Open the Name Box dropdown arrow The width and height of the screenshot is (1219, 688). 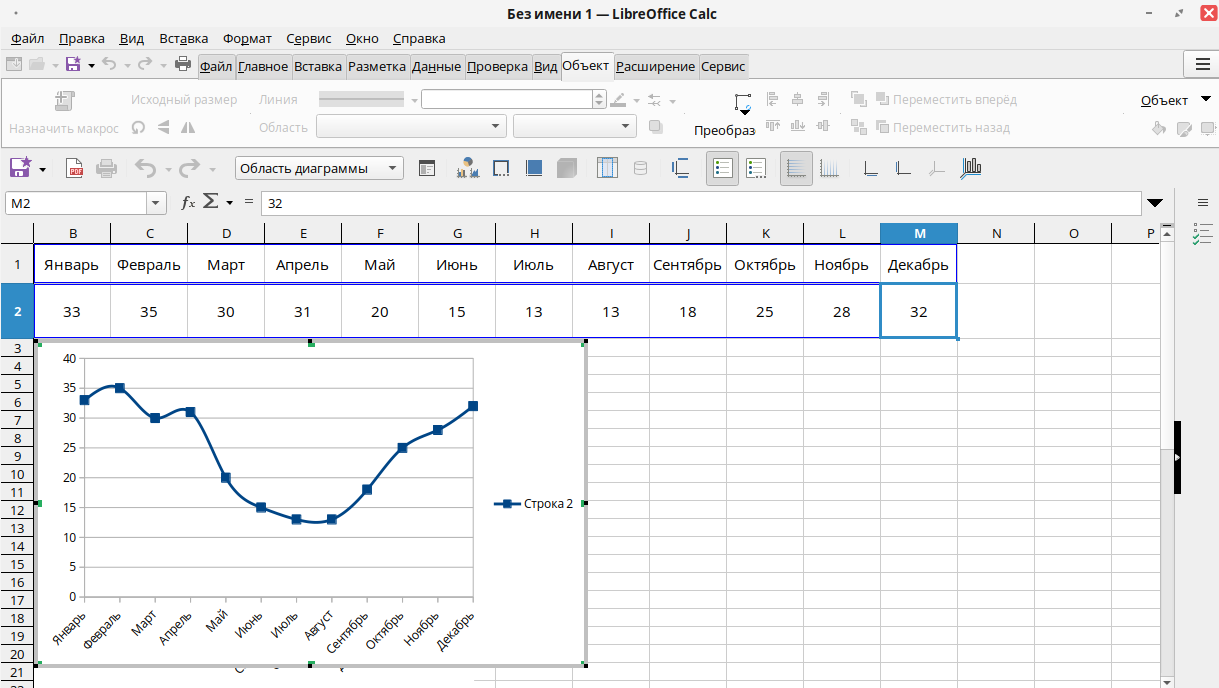click(156, 203)
